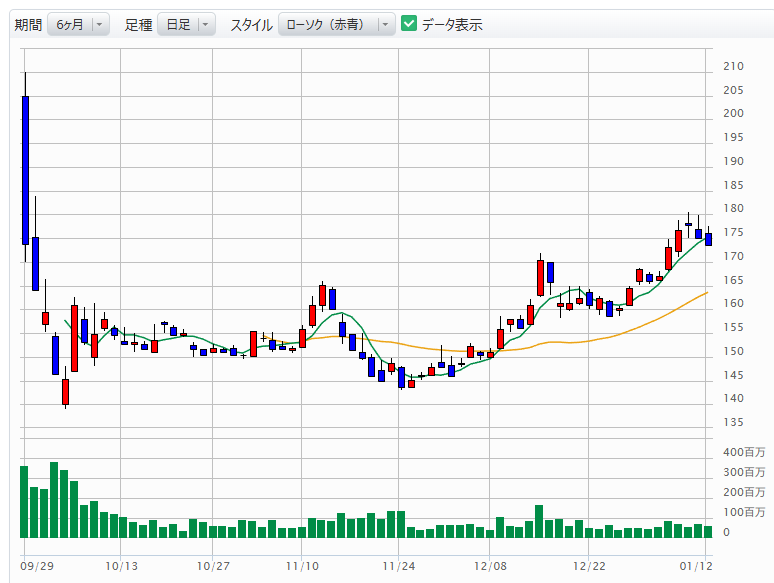Click the データ表示 label text
The image size is (774, 583).
click(452, 25)
